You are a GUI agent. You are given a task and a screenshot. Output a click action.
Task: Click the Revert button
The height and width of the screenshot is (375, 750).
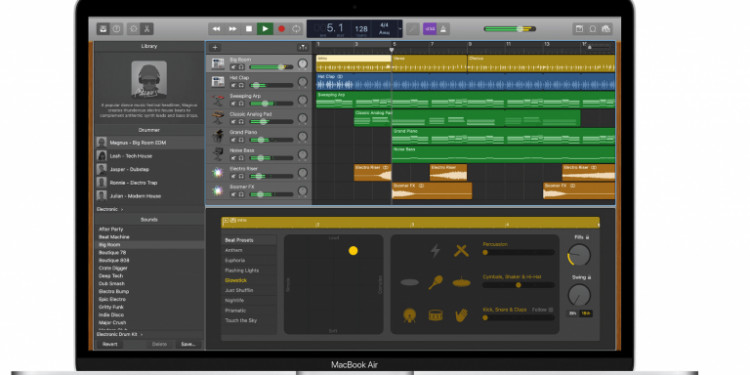click(x=110, y=344)
